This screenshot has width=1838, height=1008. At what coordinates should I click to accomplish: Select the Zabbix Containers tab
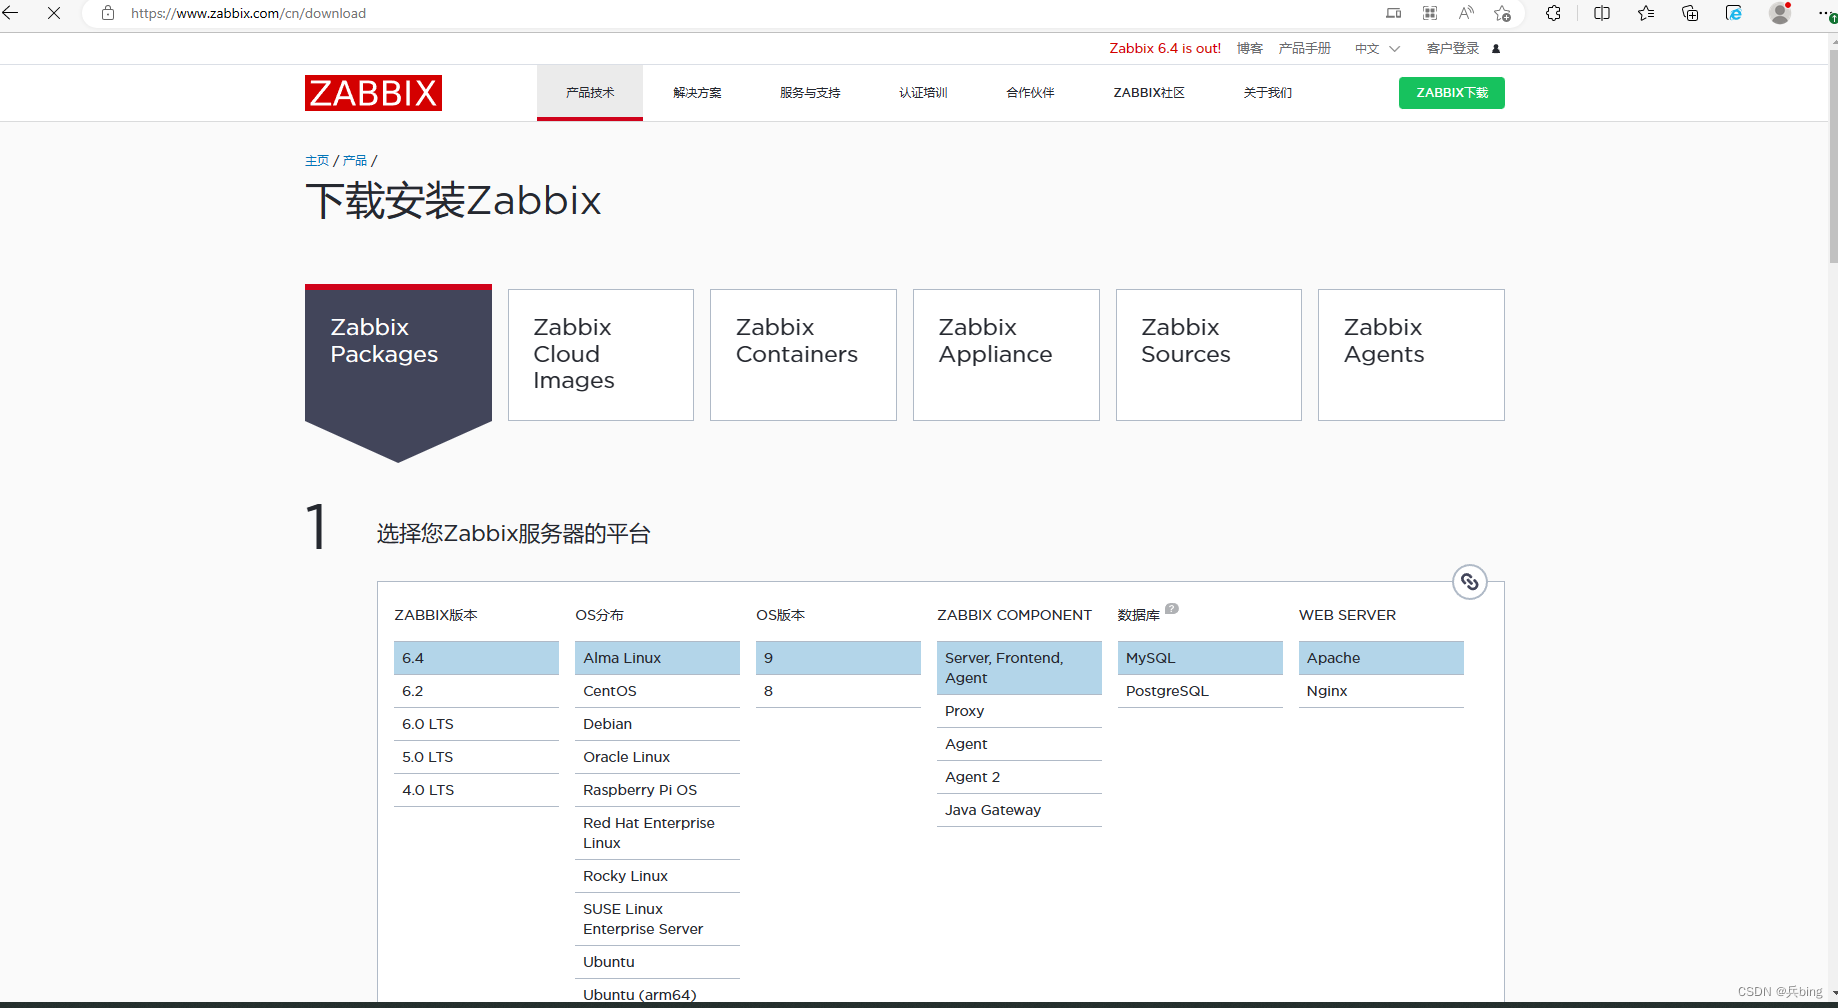point(803,355)
